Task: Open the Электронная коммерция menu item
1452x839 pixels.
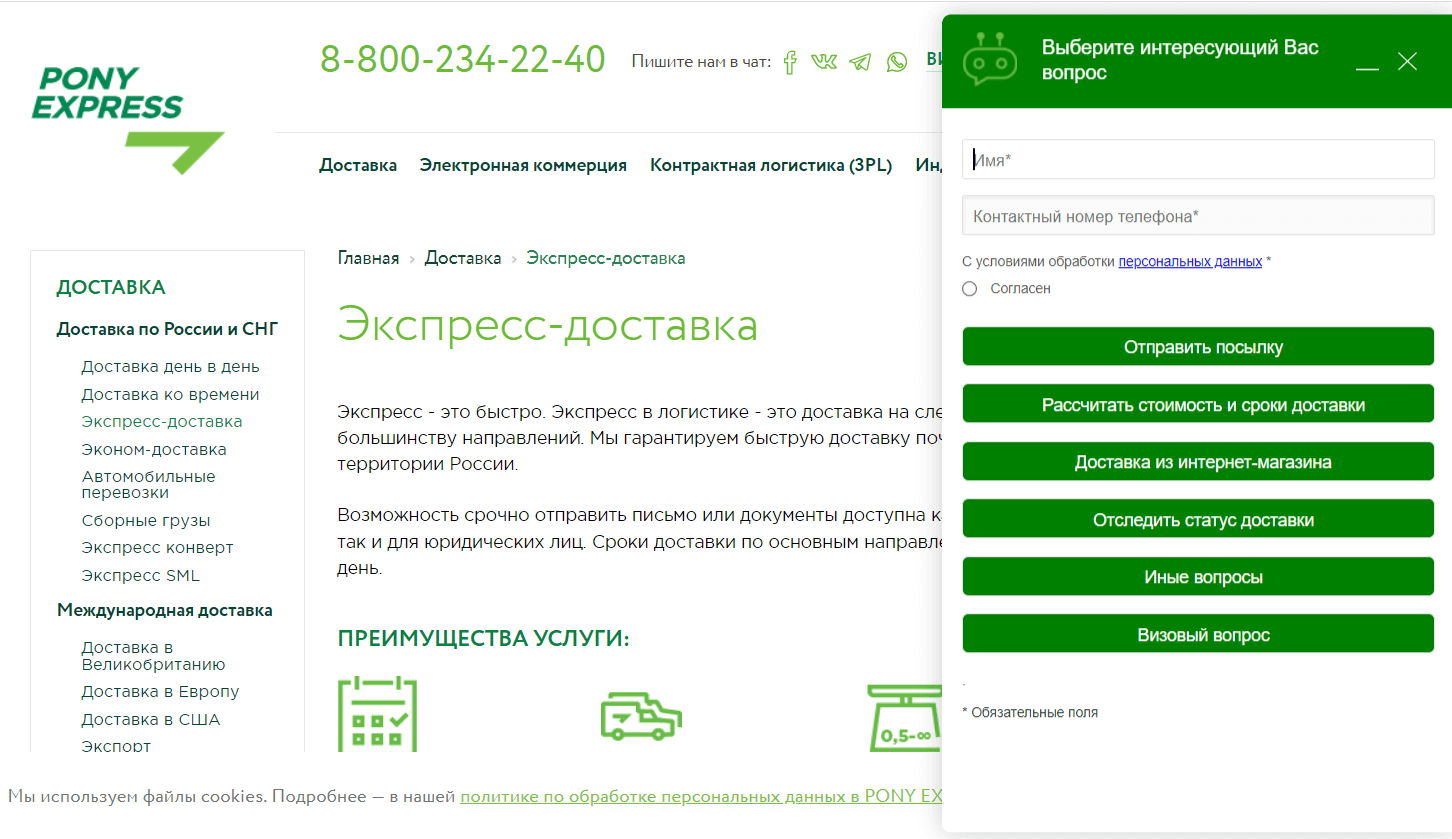Action: [x=523, y=165]
